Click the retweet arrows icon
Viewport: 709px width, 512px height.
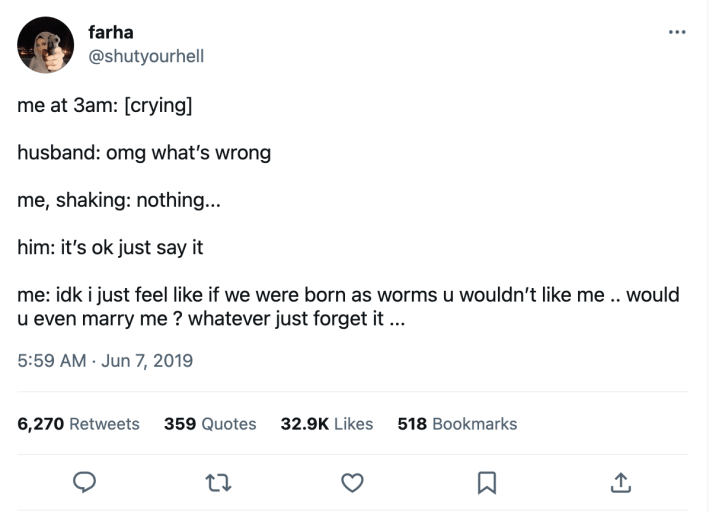(x=218, y=483)
